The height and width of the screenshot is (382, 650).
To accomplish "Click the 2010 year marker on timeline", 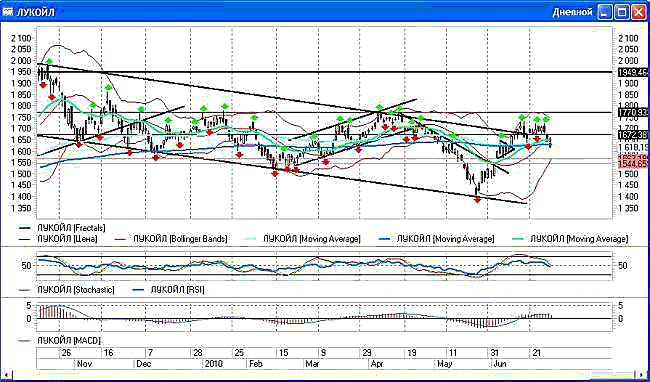I will pos(213,364).
